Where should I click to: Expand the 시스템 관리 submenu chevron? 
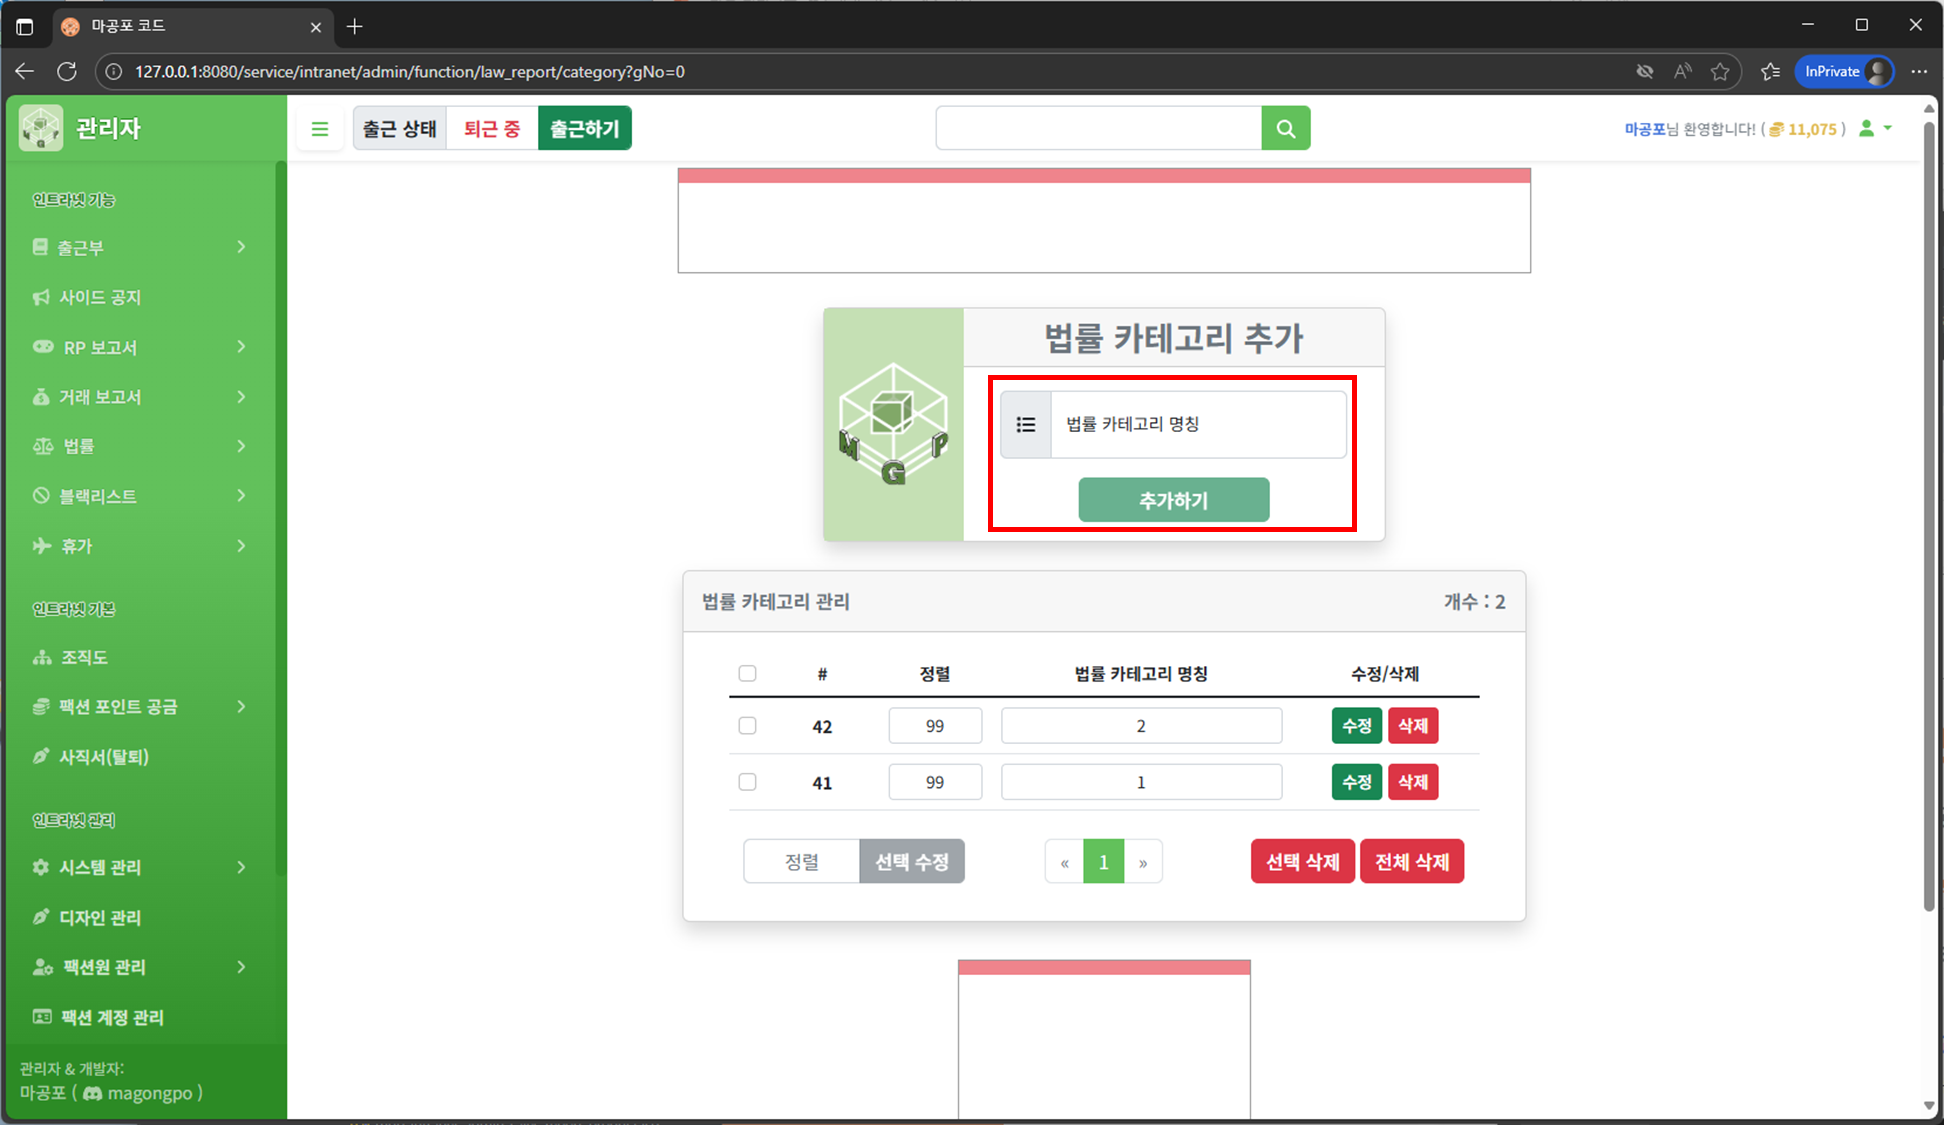click(x=241, y=867)
